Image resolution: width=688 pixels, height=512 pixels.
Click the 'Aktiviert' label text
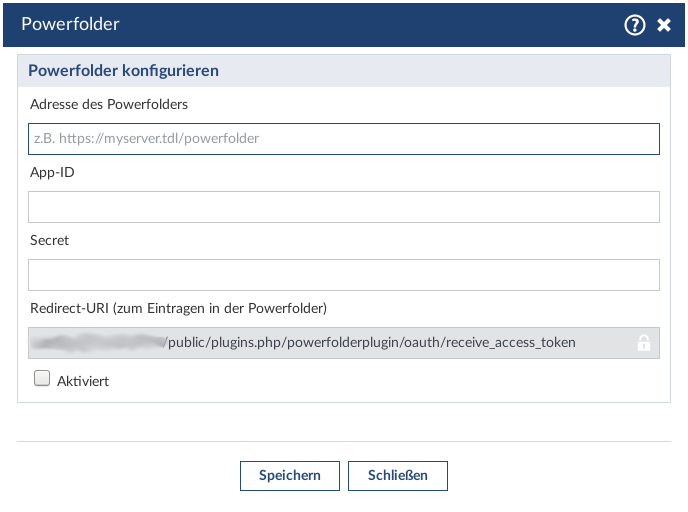(x=84, y=381)
